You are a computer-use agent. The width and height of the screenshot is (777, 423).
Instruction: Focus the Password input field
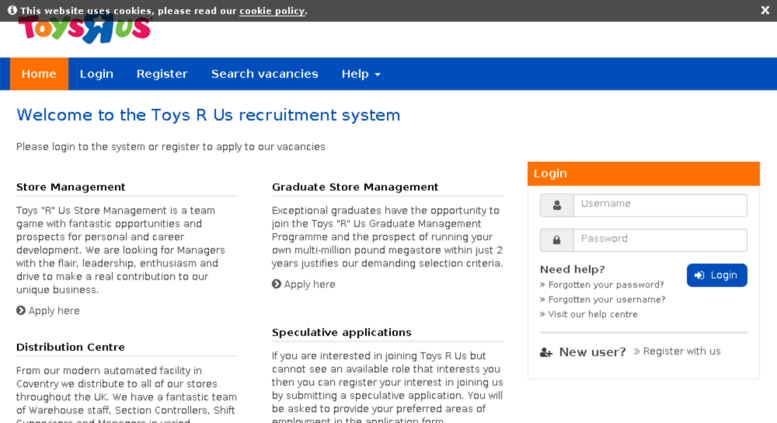(660, 240)
